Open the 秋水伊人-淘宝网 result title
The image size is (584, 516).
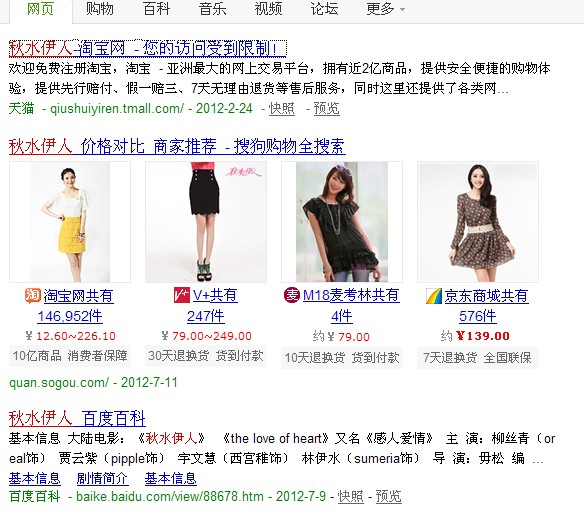[147, 48]
